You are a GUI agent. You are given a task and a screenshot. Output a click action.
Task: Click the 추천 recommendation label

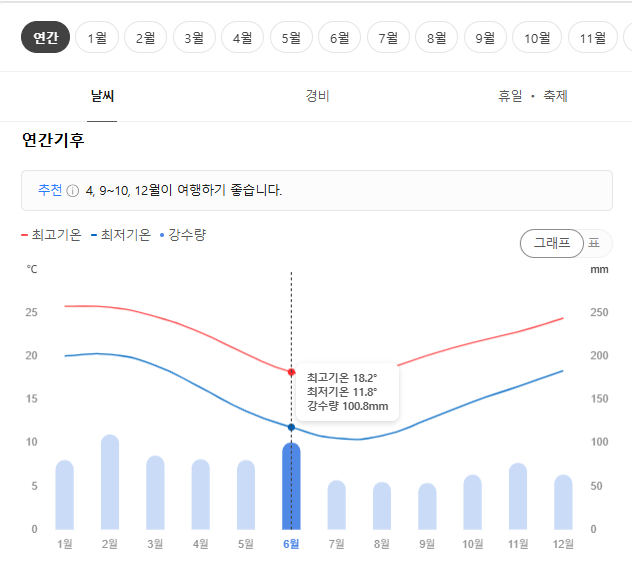point(50,190)
